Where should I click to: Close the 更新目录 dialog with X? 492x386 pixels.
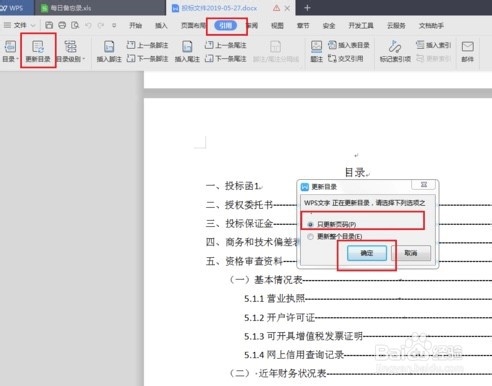tap(424, 184)
